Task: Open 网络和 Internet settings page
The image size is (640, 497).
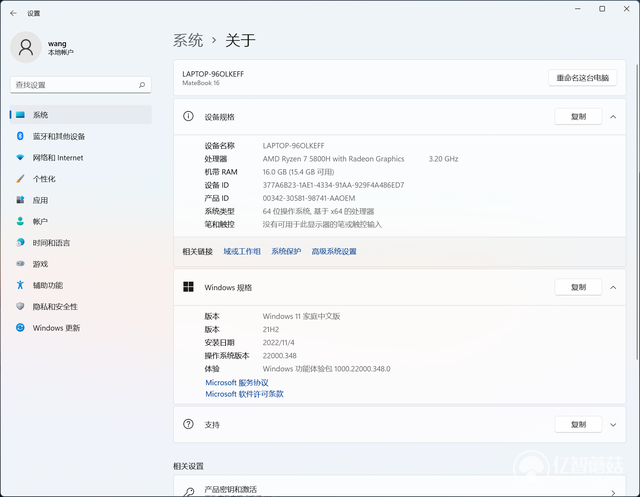Action: [80, 158]
